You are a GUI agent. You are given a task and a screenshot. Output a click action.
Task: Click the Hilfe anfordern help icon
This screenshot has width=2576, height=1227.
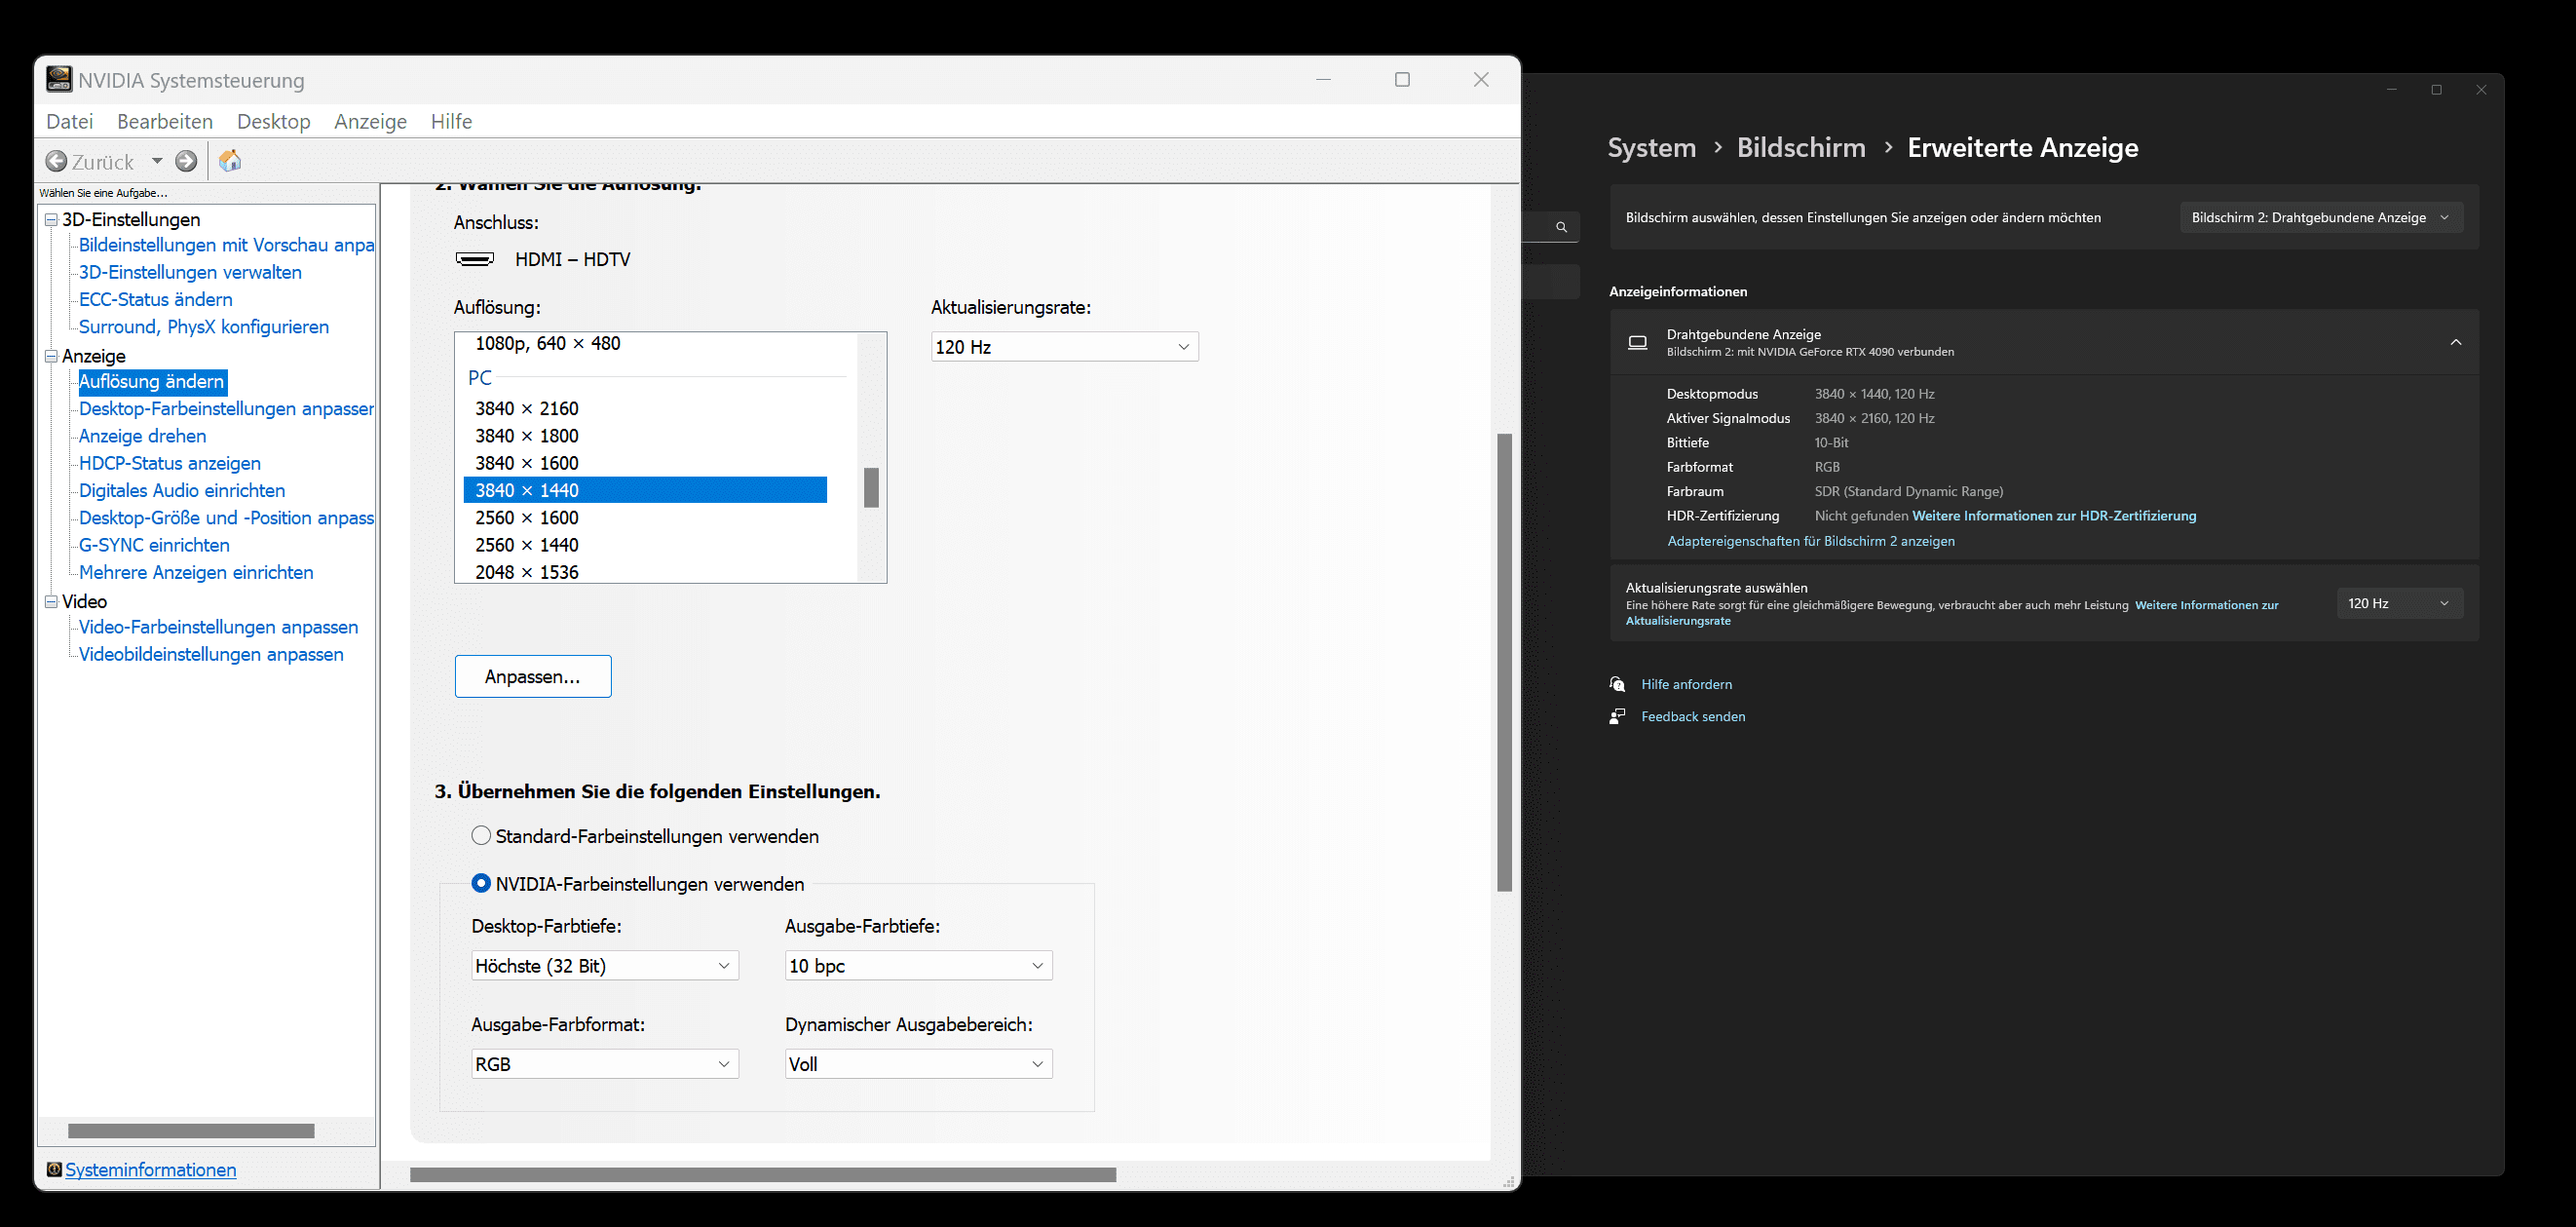1617,684
